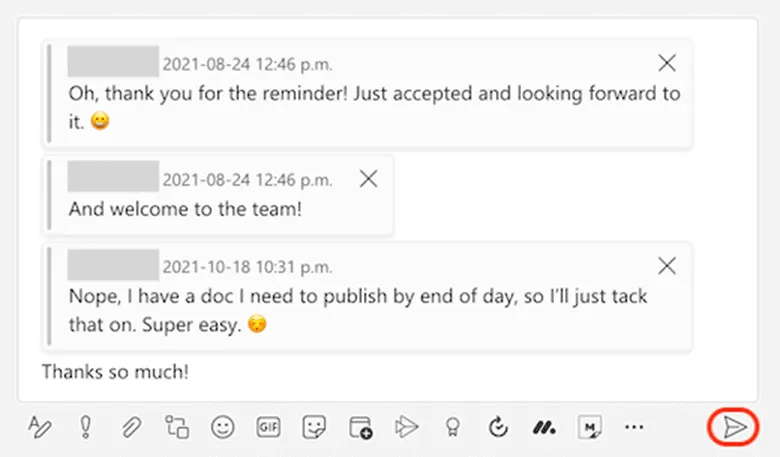Remove the 'thank you for the reminder' quote
Image resolution: width=780 pixels, height=457 pixels.
pos(667,63)
